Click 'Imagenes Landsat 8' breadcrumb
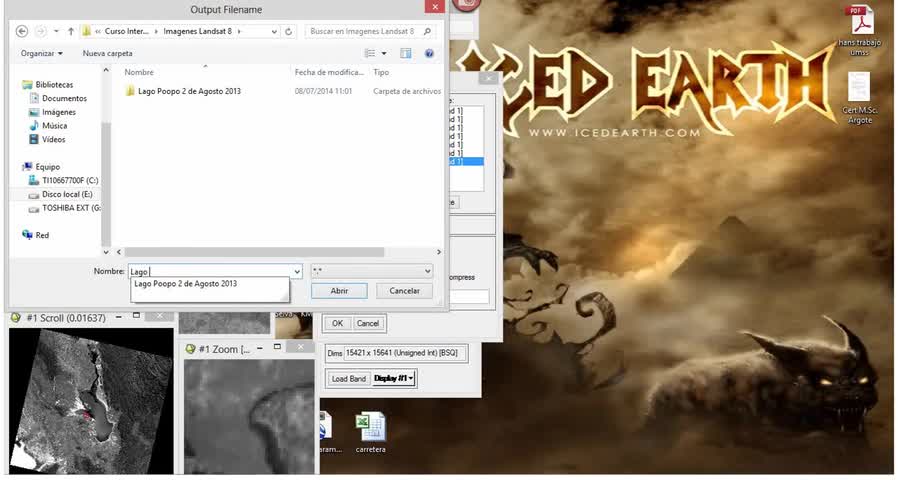 pos(198,32)
